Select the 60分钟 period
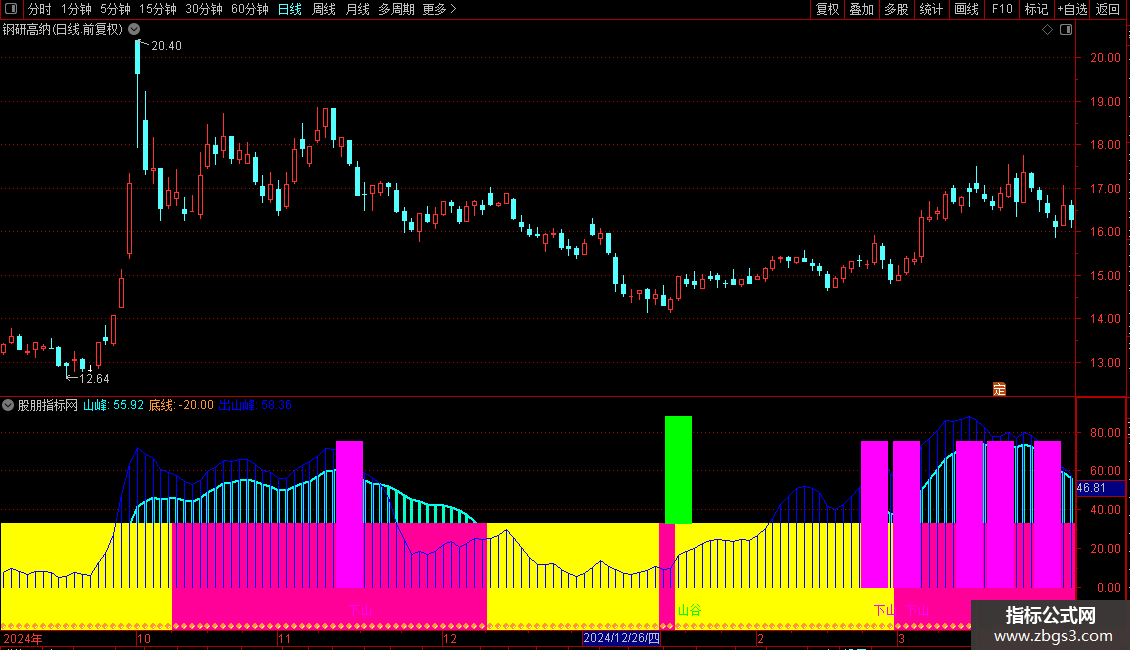Viewport: 1130px width, 650px height. pyautogui.click(x=250, y=9)
